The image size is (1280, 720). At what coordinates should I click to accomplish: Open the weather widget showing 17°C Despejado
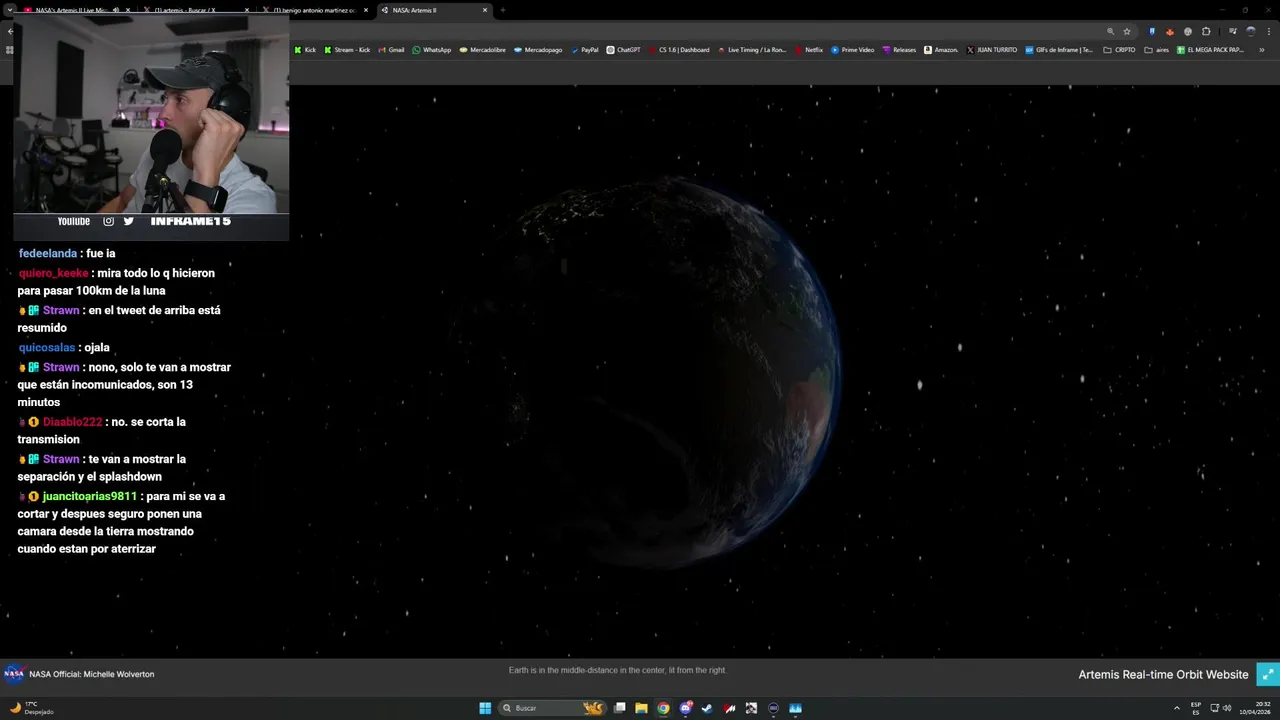click(31, 708)
